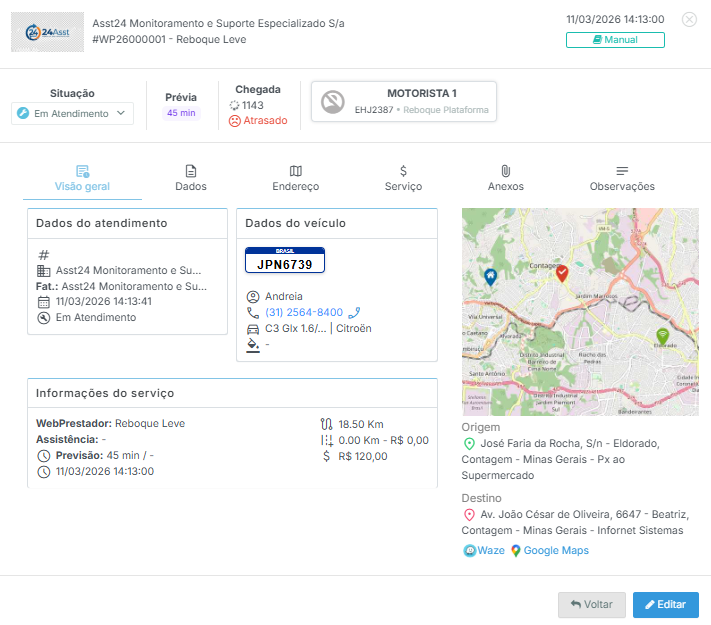The width and height of the screenshot is (711, 625).
Task: Go to the Serviço tab
Action: coord(403,178)
